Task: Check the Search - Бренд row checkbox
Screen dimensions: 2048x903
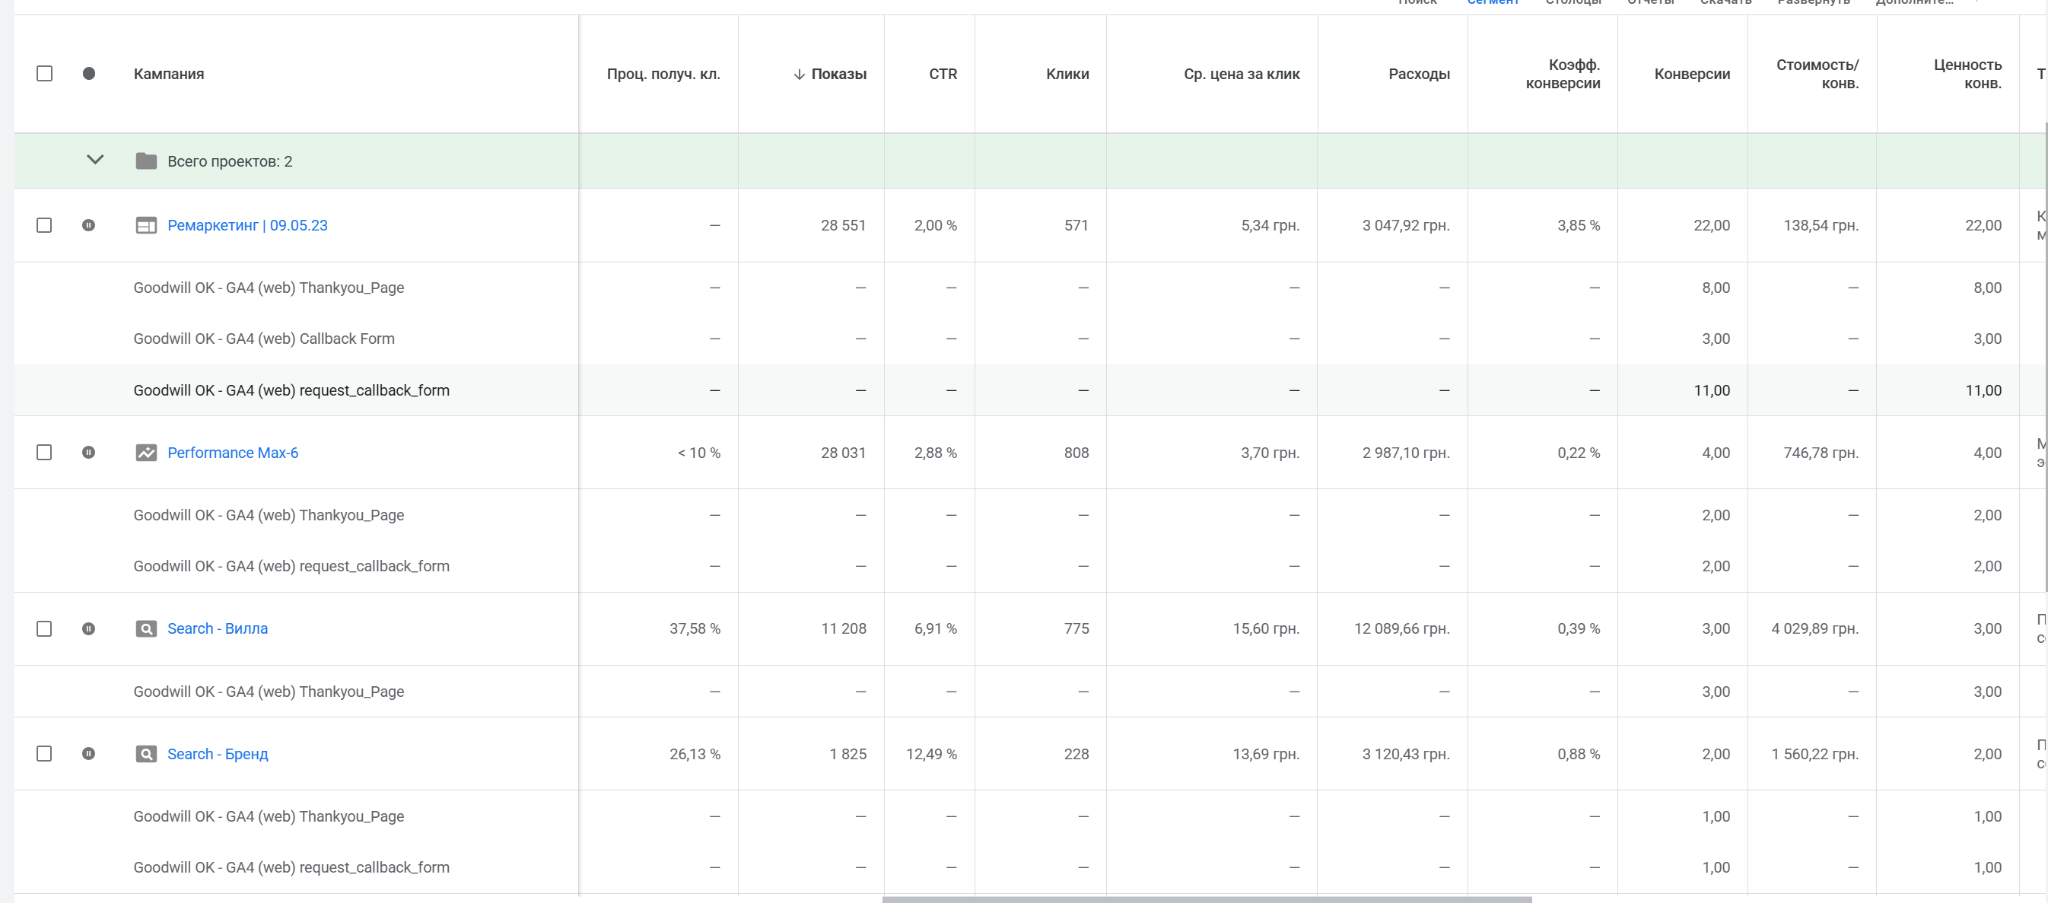Action: (44, 754)
